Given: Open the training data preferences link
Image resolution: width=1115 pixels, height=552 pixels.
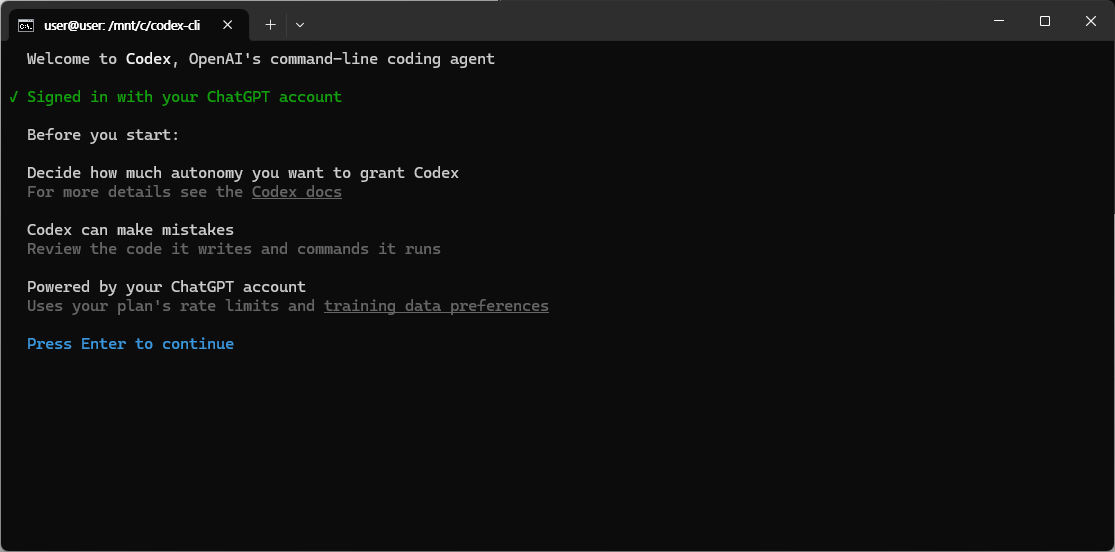Looking at the screenshot, I should pos(436,306).
